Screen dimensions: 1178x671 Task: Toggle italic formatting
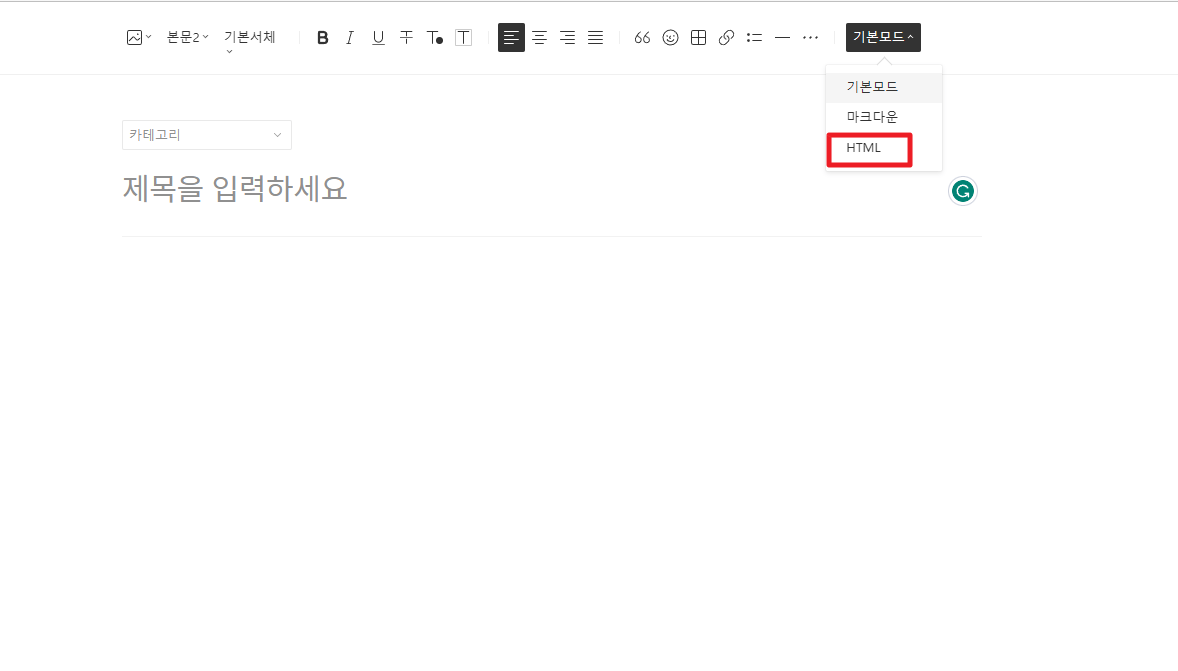click(349, 37)
